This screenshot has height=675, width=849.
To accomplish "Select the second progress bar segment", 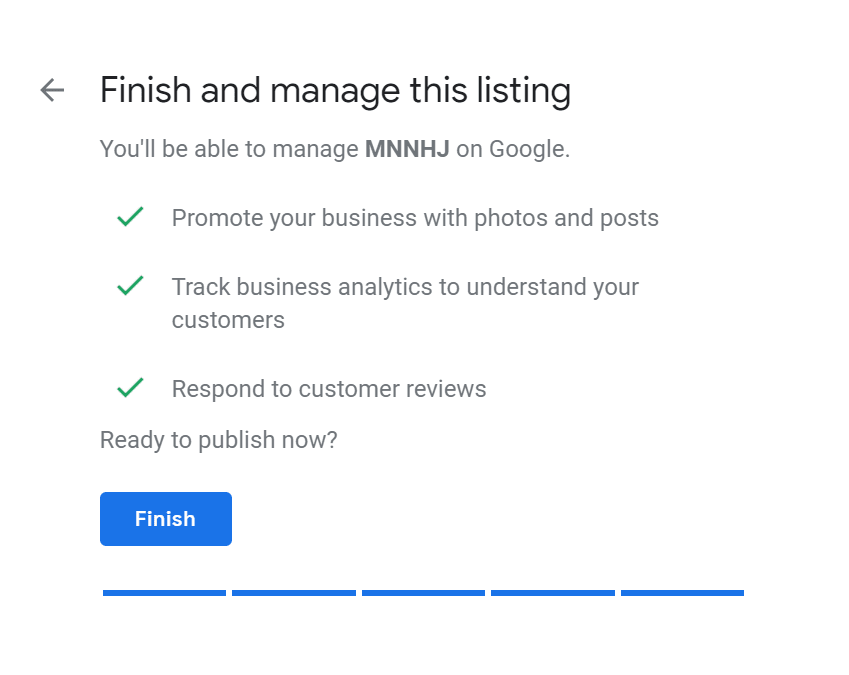I will click(293, 593).
